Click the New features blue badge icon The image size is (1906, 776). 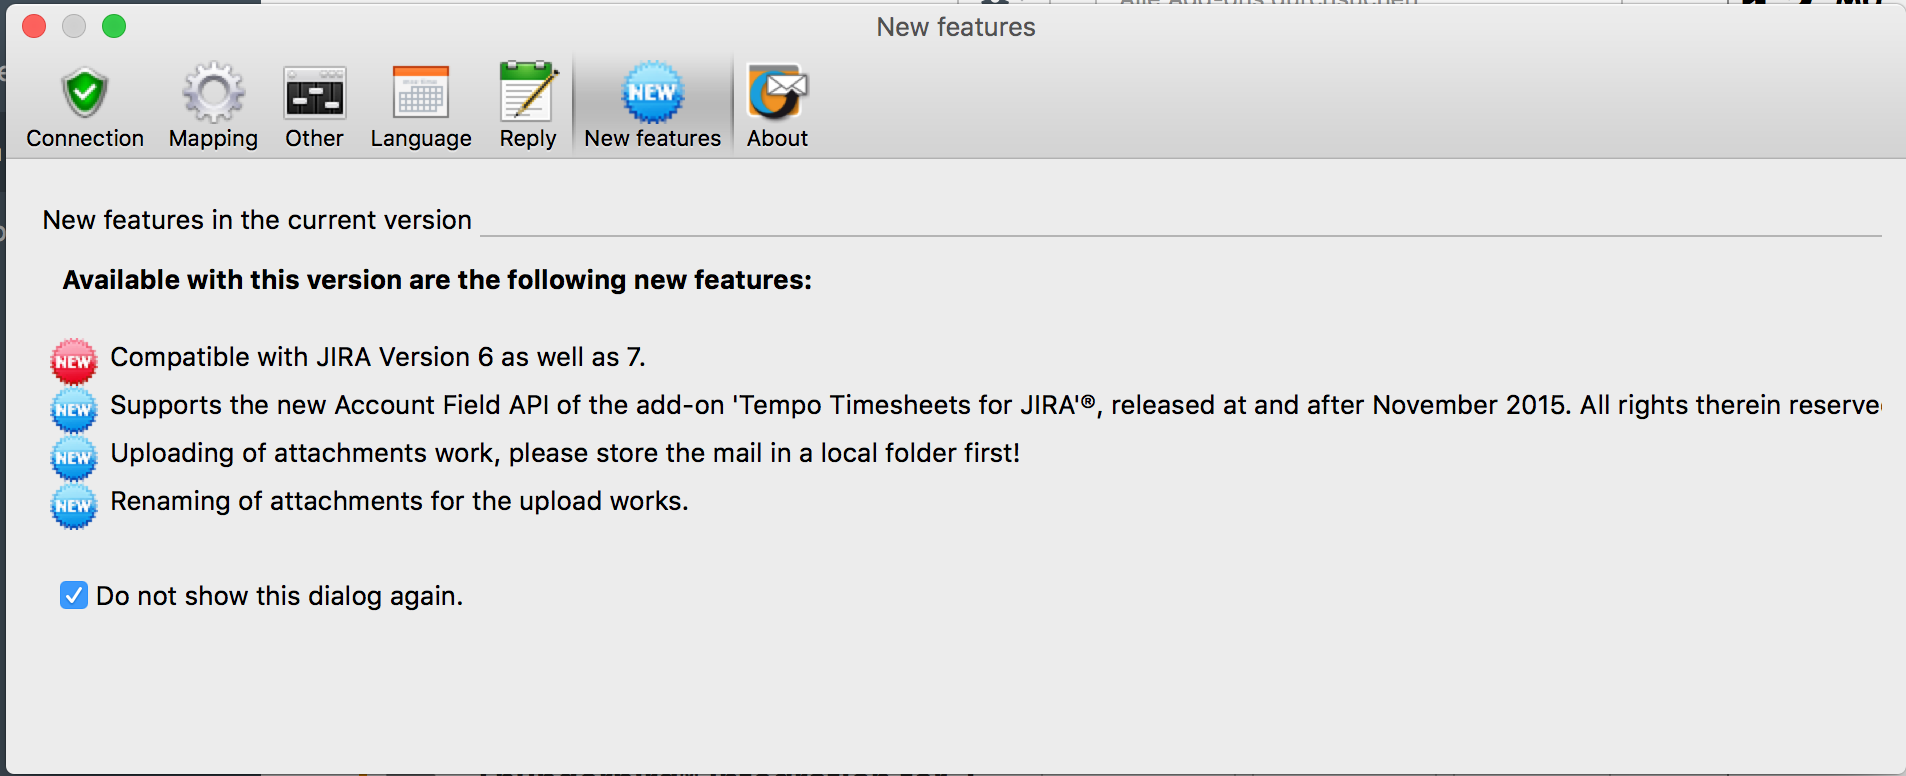click(x=652, y=93)
